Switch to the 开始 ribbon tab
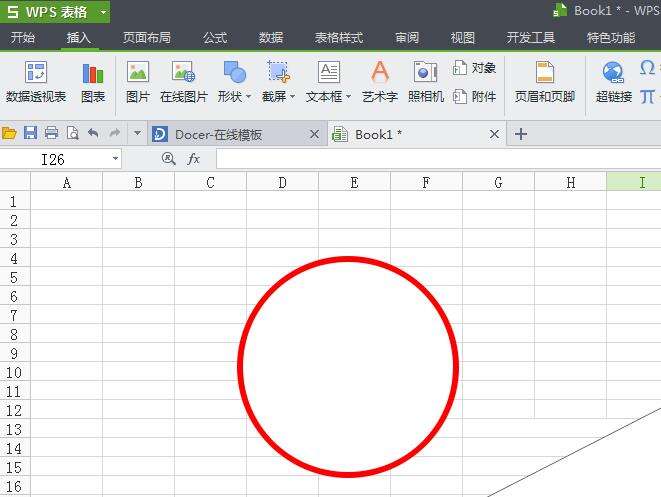The height and width of the screenshot is (497, 661). 23,38
